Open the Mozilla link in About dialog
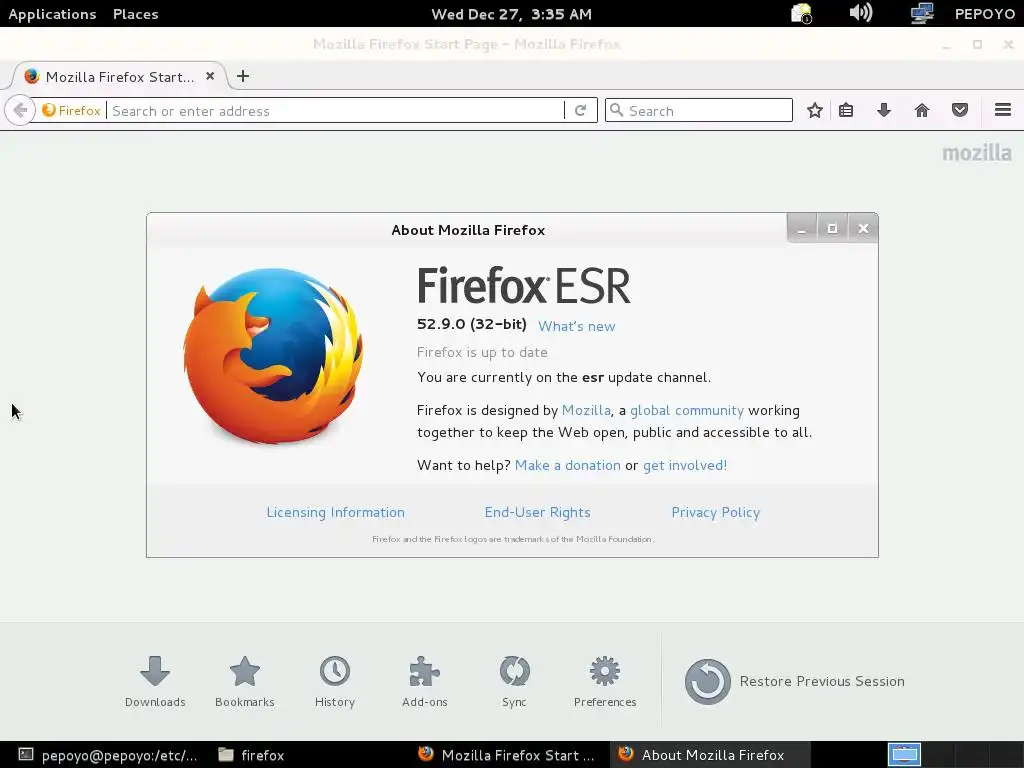 coord(586,410)
